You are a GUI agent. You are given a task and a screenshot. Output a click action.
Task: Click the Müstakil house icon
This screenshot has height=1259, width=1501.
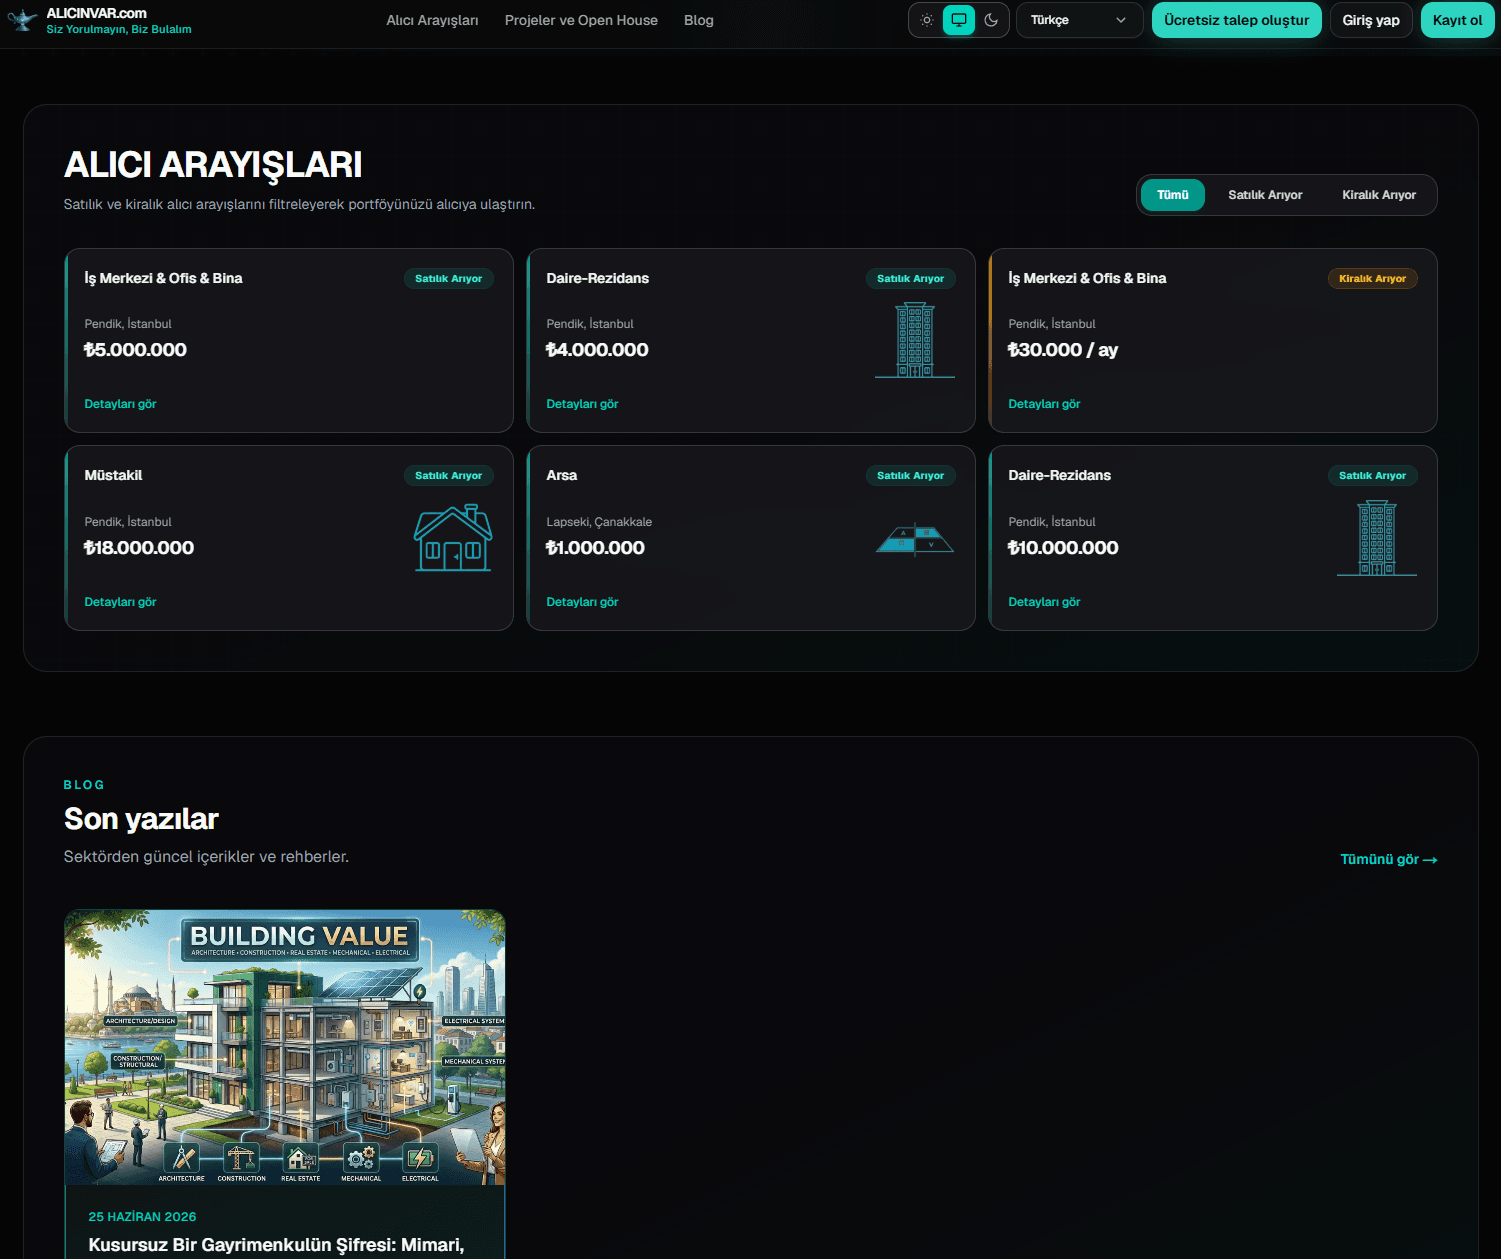453,538
